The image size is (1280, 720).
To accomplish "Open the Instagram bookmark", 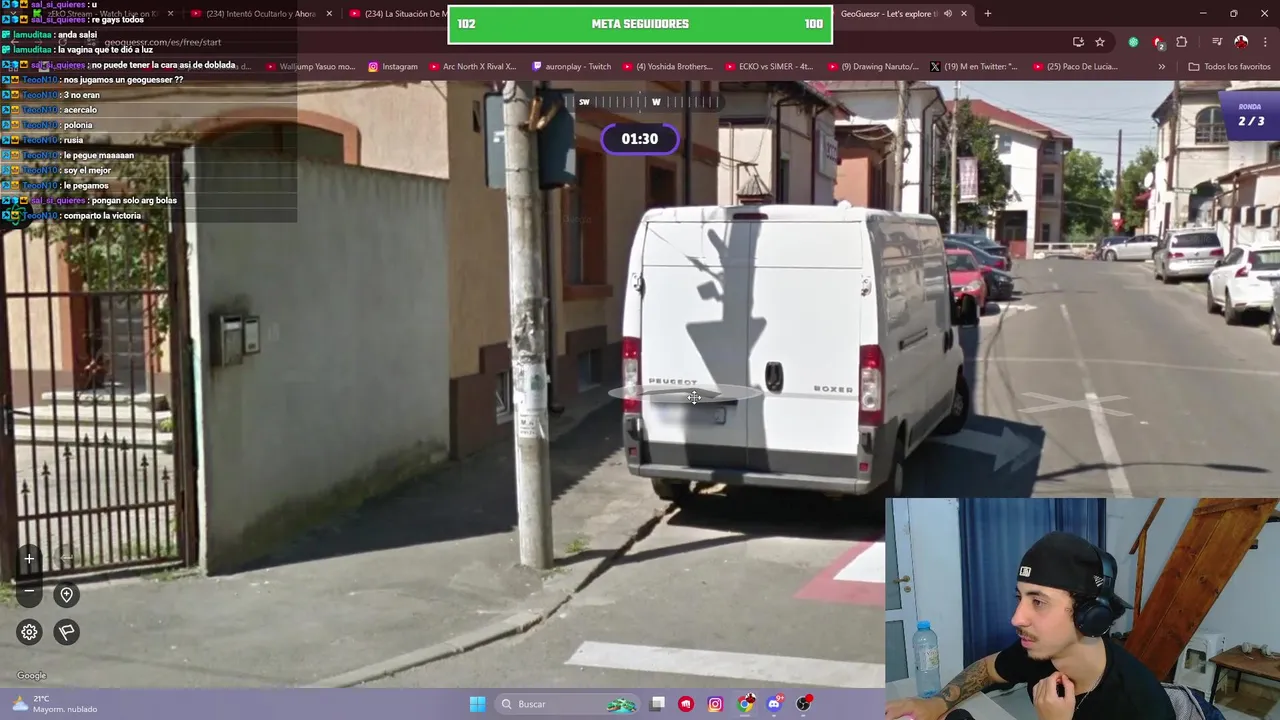I will [x=392, y=67].
